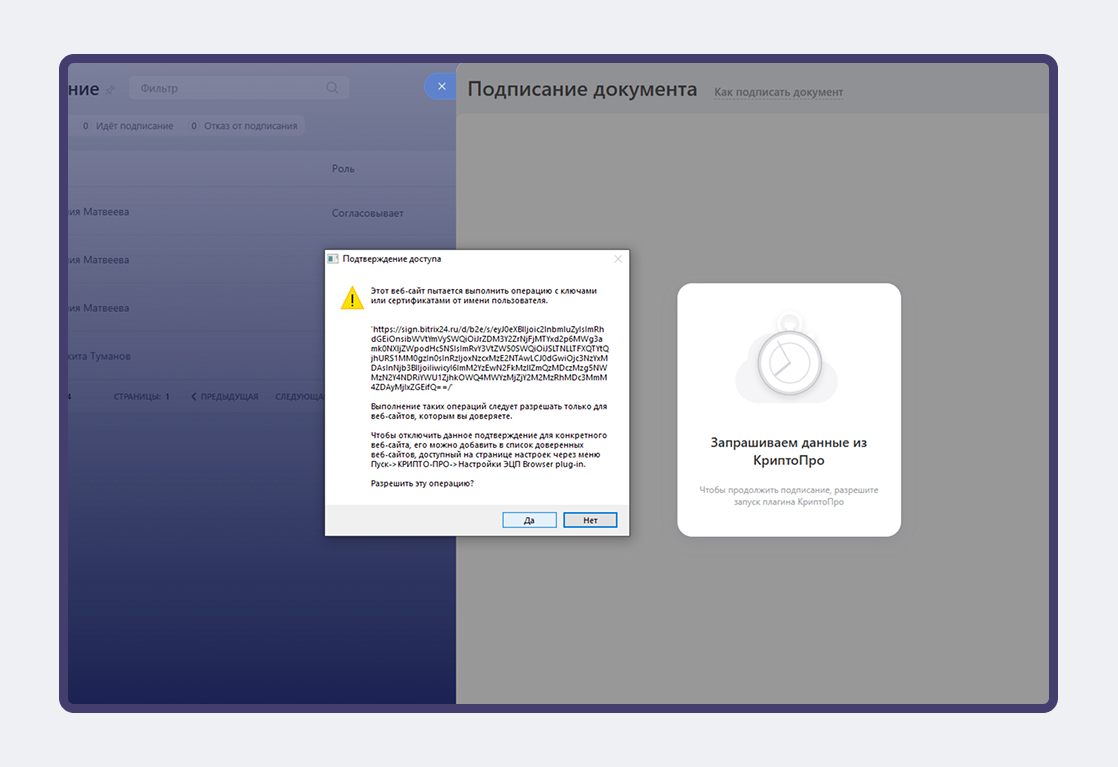The image size is (1118, 767).
Task: Select the Туманов row in the list
Action: [262, 356]
